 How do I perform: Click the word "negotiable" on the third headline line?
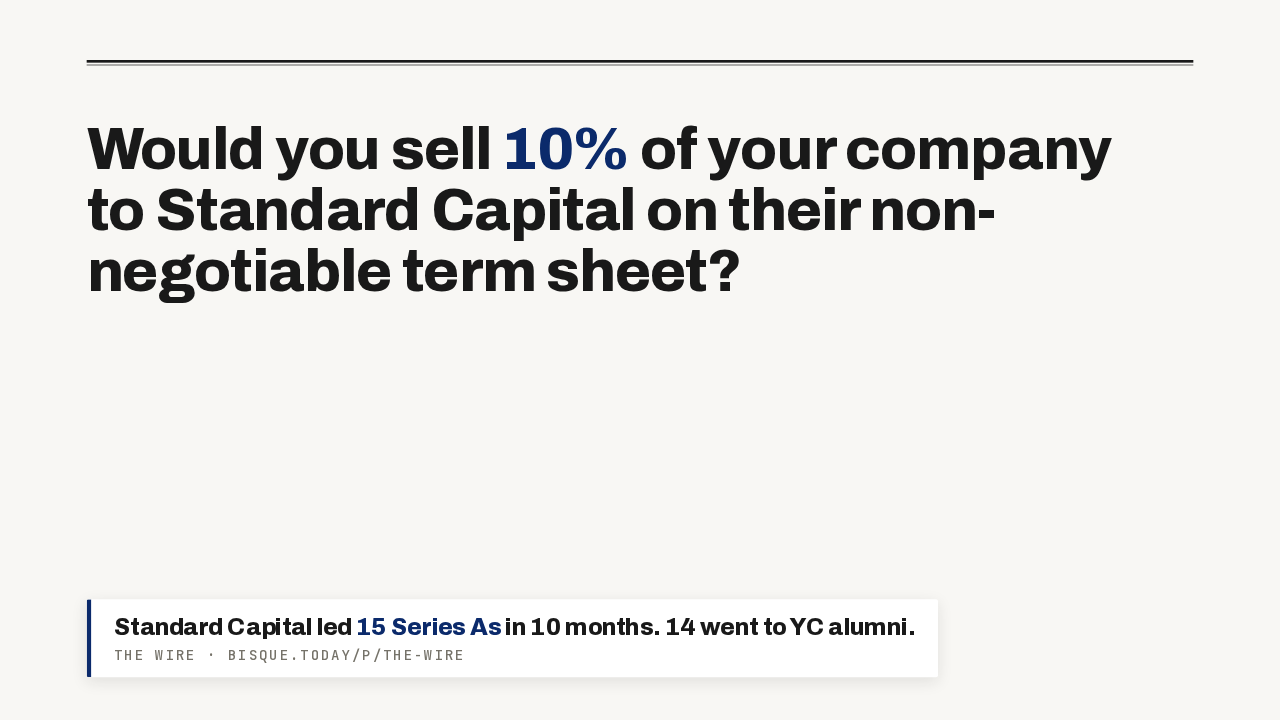pos(239,273)
